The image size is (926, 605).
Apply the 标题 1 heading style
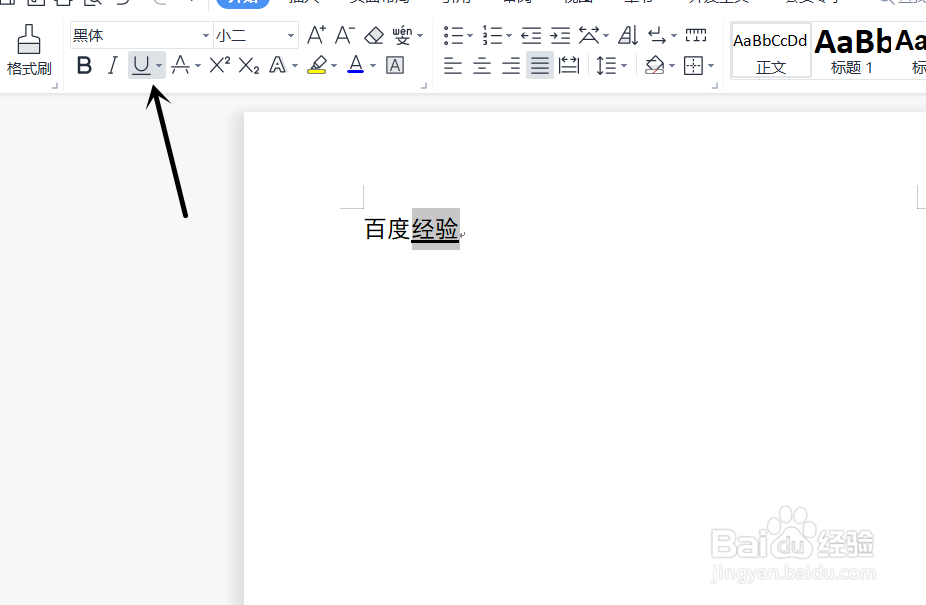click(x=852, y=51)
